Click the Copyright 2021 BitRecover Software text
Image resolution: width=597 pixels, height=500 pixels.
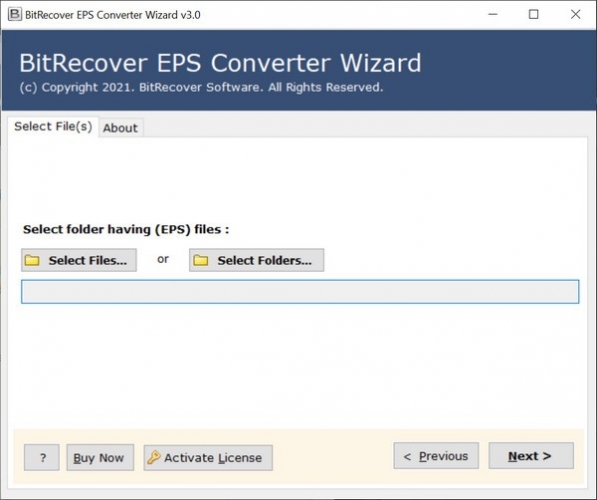201,88
